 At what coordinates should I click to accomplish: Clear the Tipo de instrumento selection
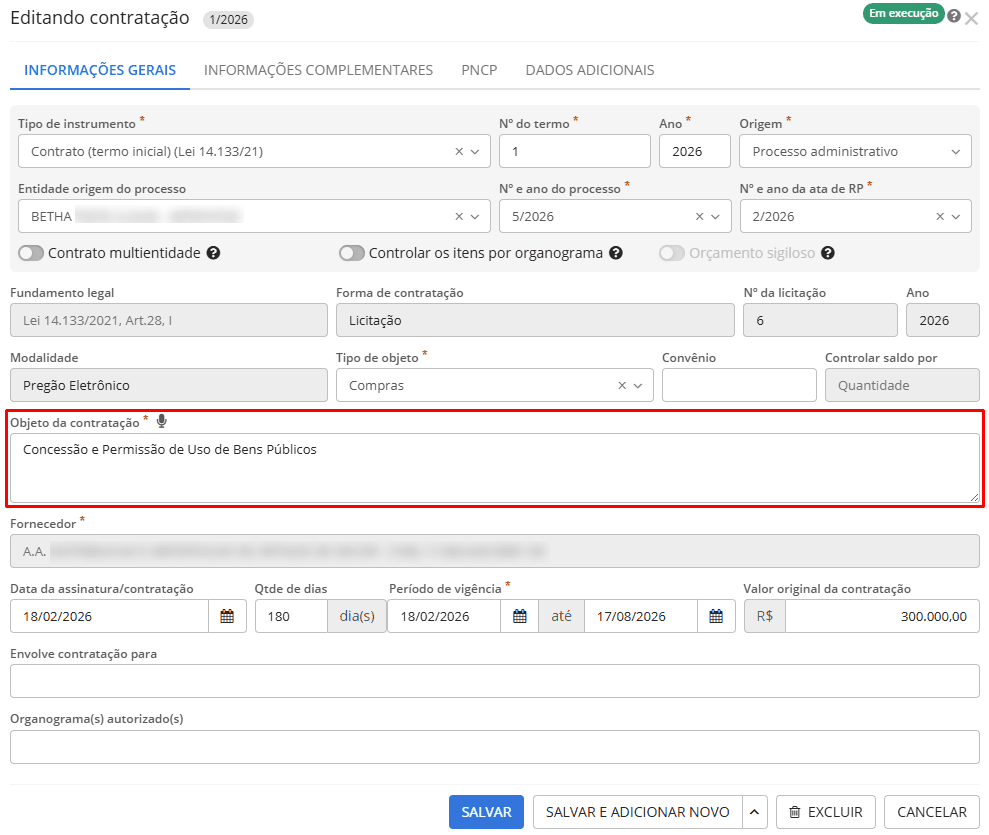coord(459,152)
